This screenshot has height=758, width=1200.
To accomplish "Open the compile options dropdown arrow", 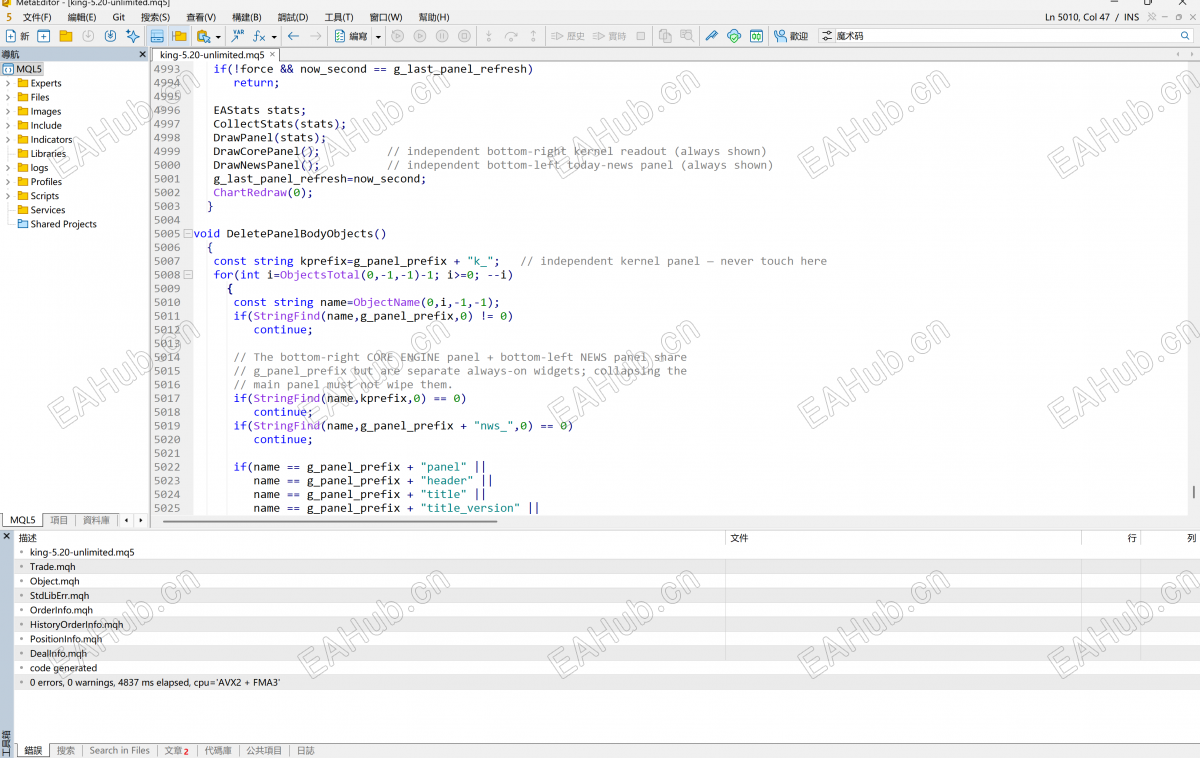I will point(378,36).
